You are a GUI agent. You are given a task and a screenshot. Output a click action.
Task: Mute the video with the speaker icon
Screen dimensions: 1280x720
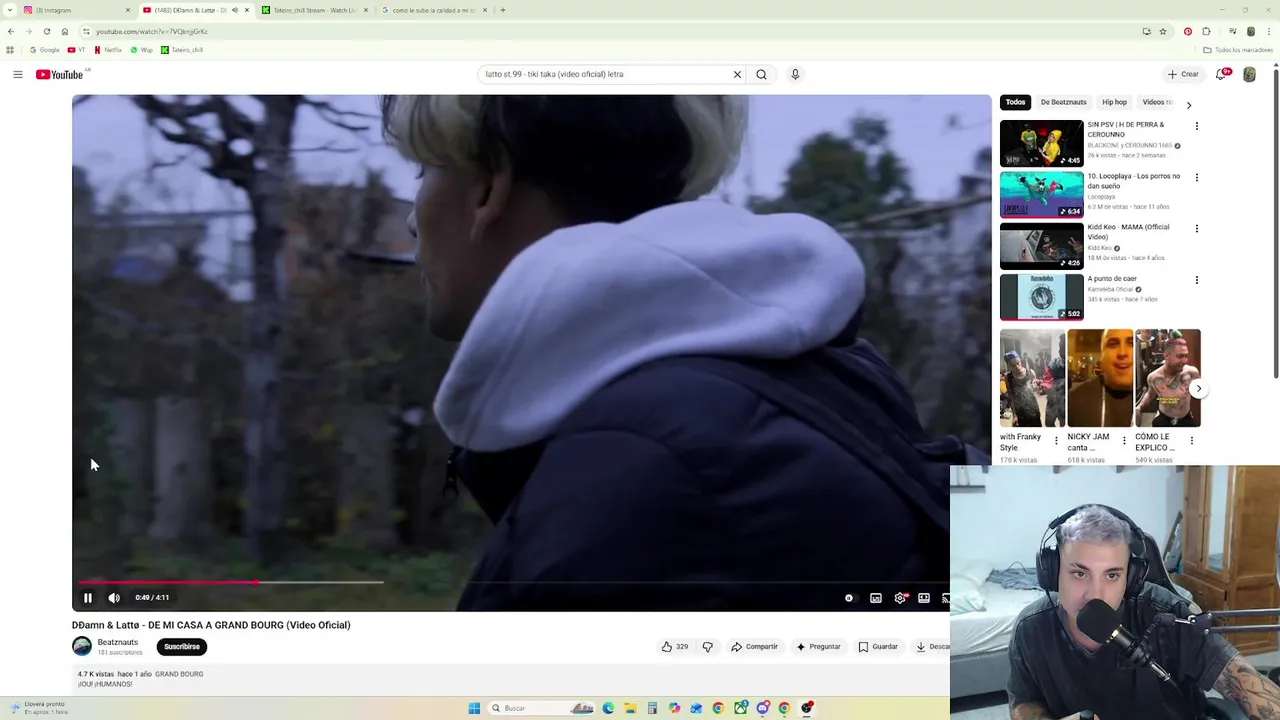[114, 598]
